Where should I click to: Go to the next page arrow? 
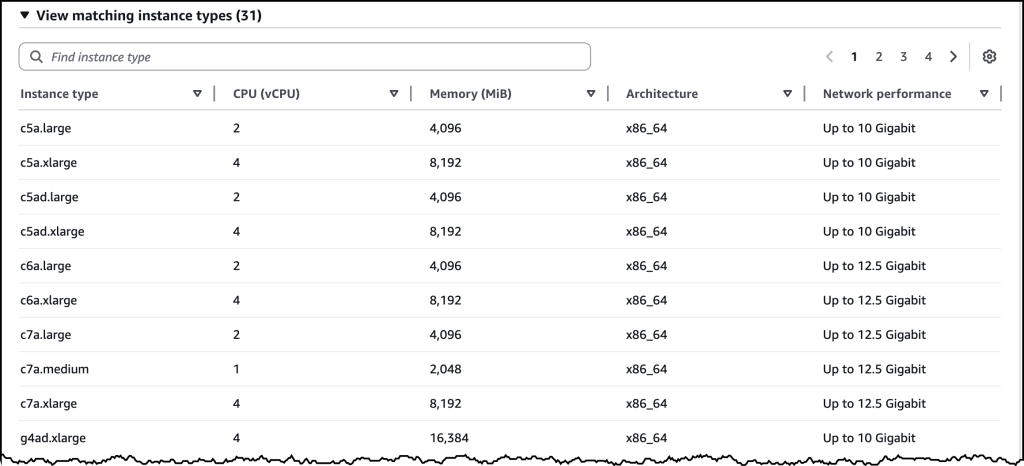[953, 57]
